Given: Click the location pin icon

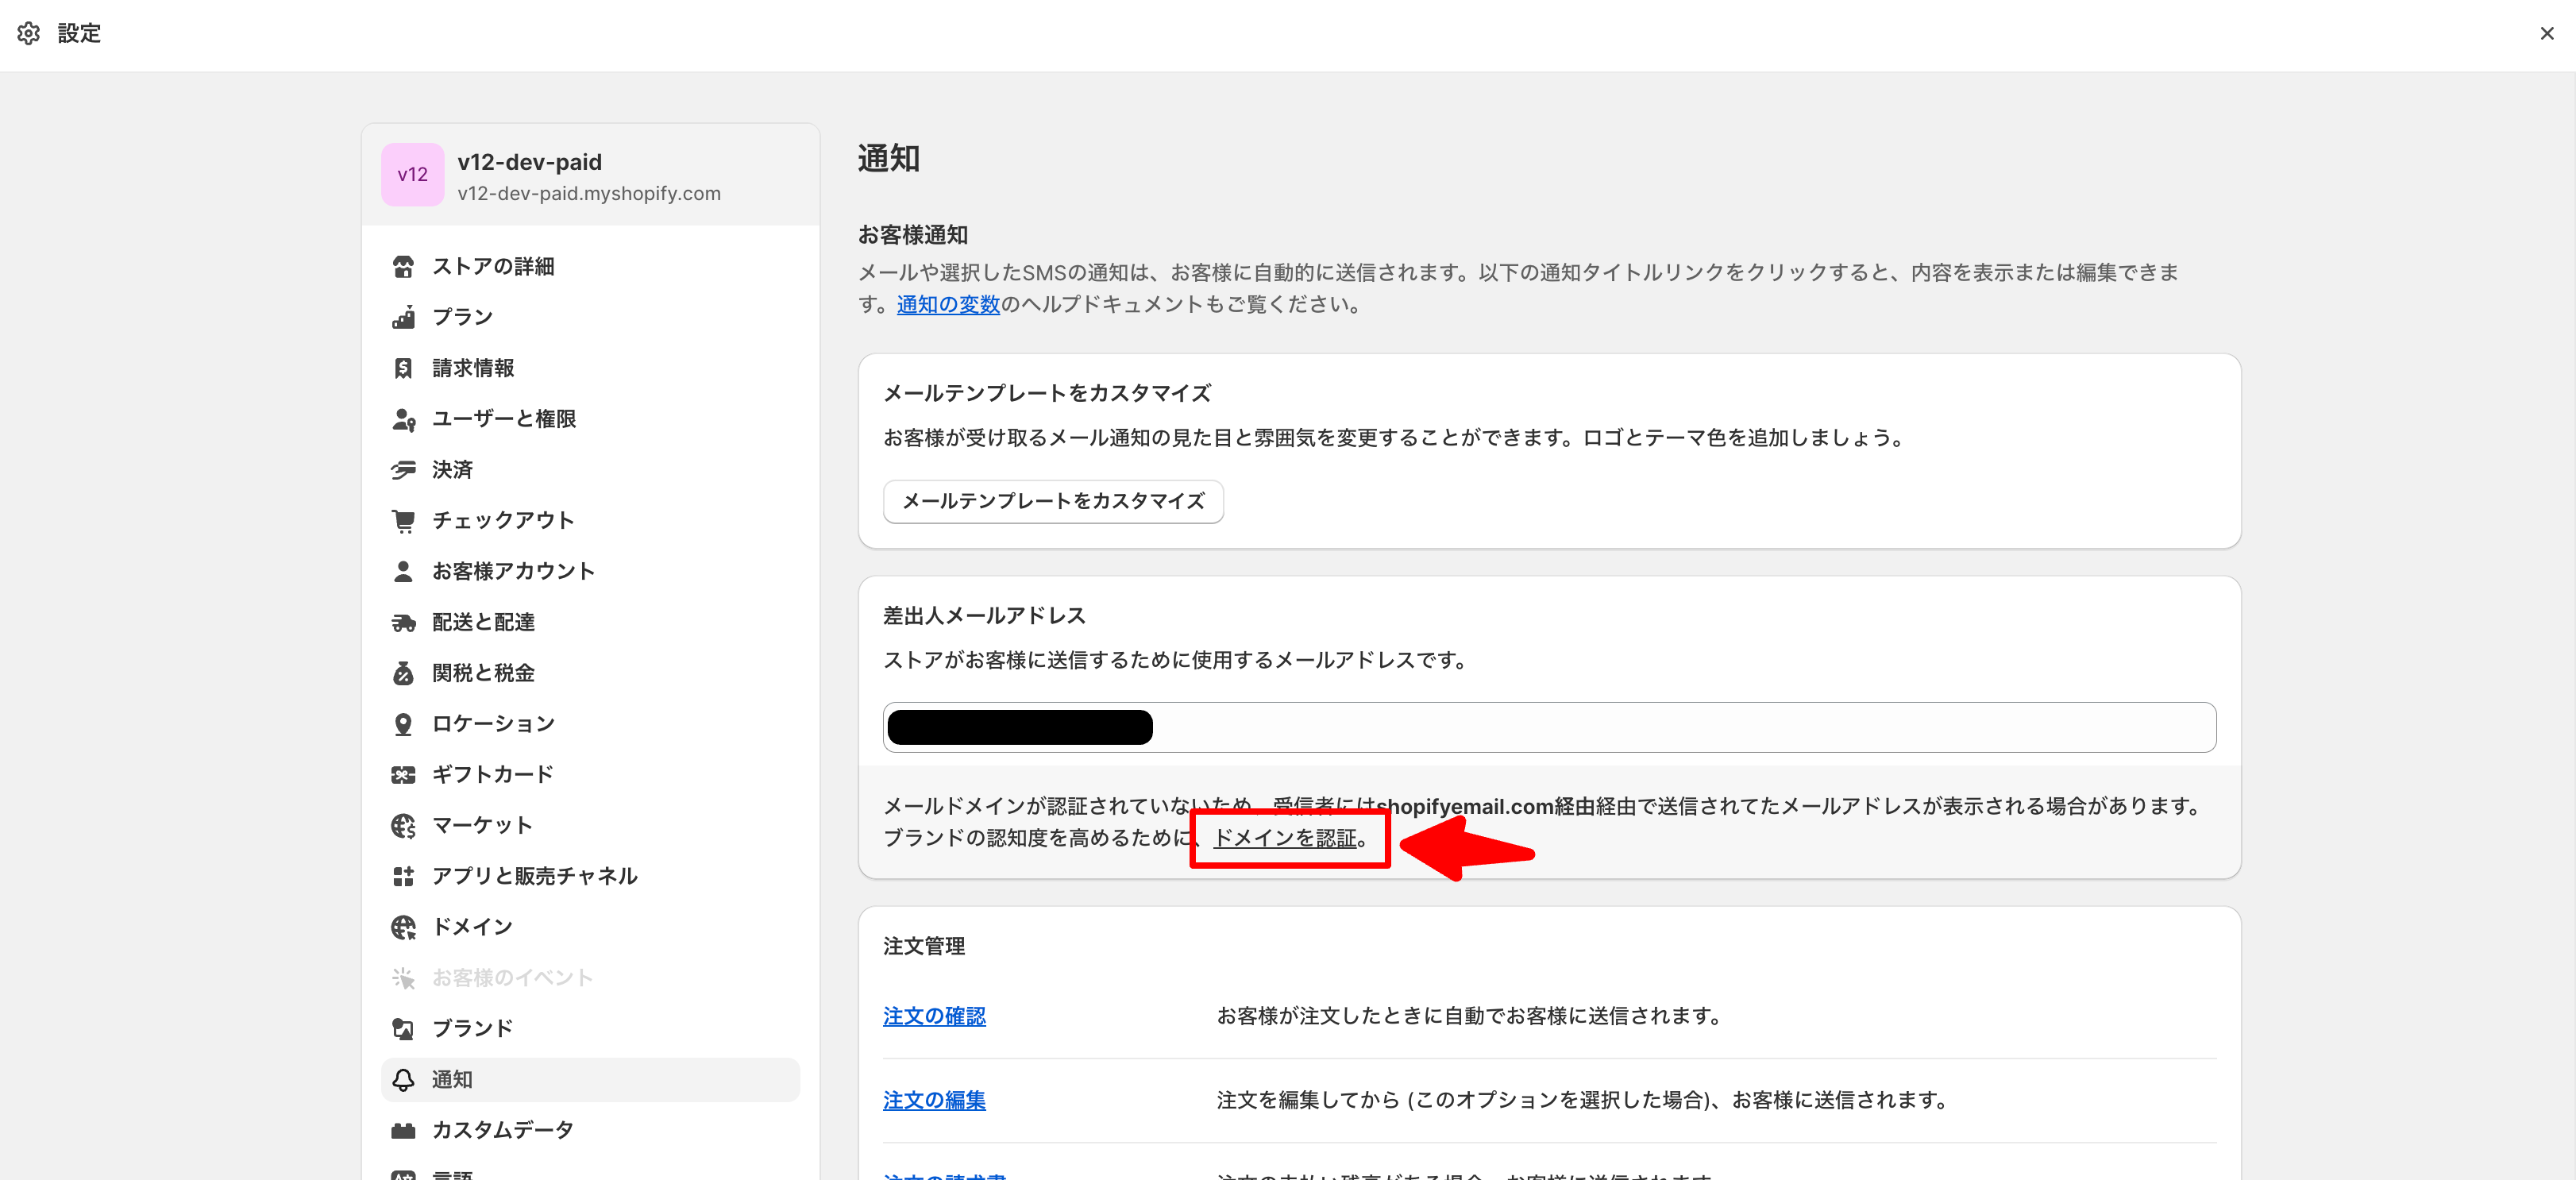Looking at the screenshot, I should click(403, 724).
